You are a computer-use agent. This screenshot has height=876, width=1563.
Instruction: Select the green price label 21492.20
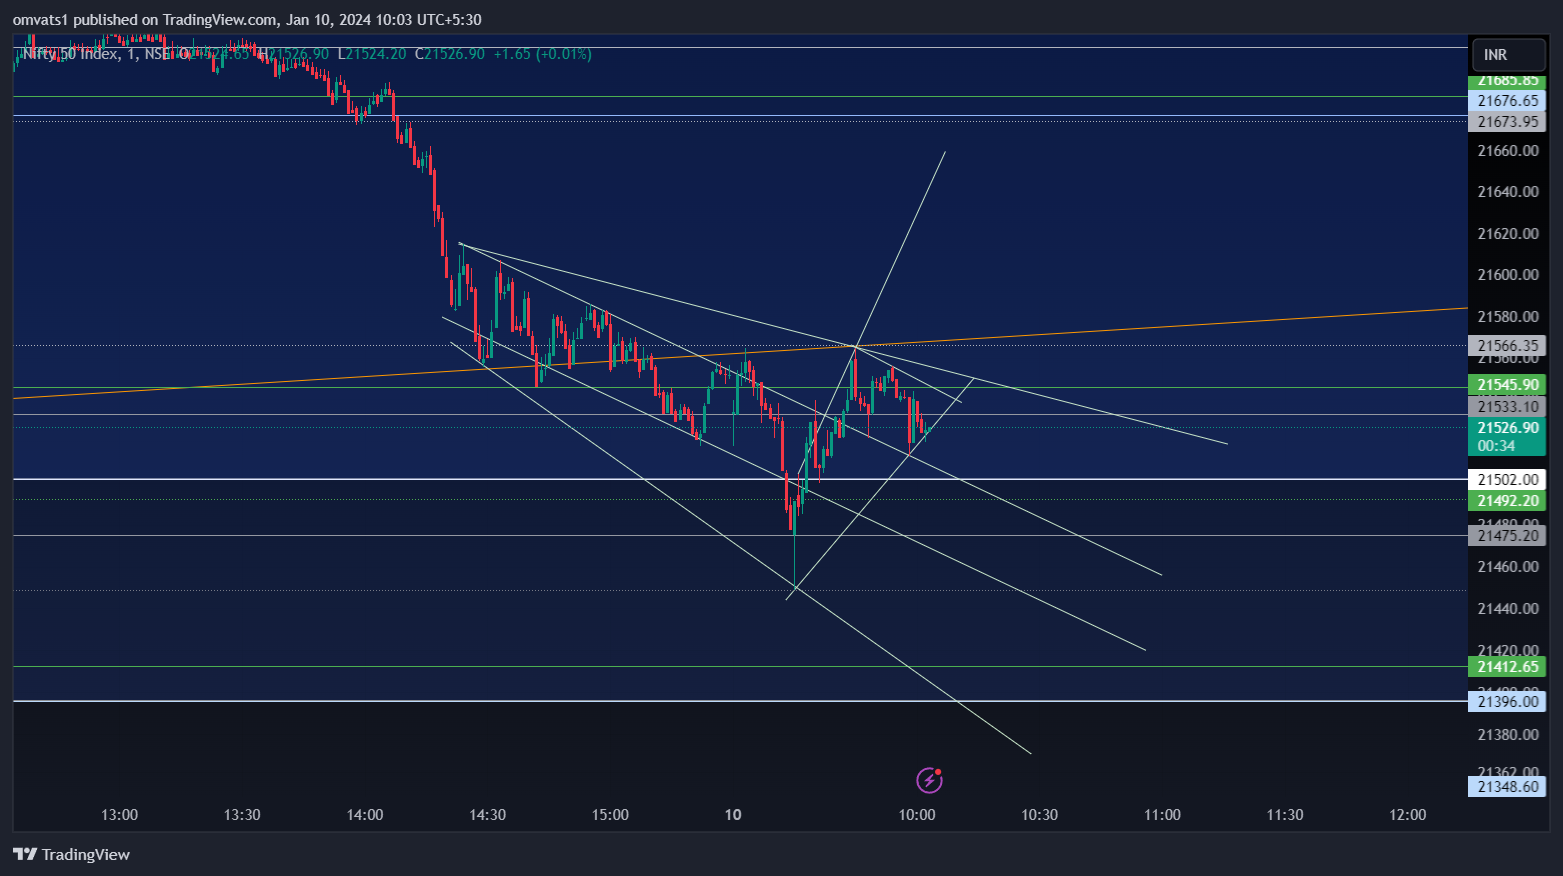(1507, 501)
